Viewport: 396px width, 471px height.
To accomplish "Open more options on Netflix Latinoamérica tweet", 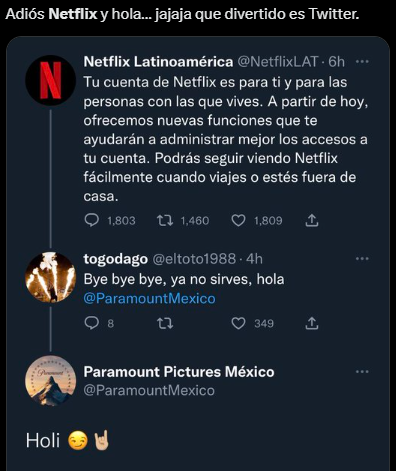I will (362, 62).
